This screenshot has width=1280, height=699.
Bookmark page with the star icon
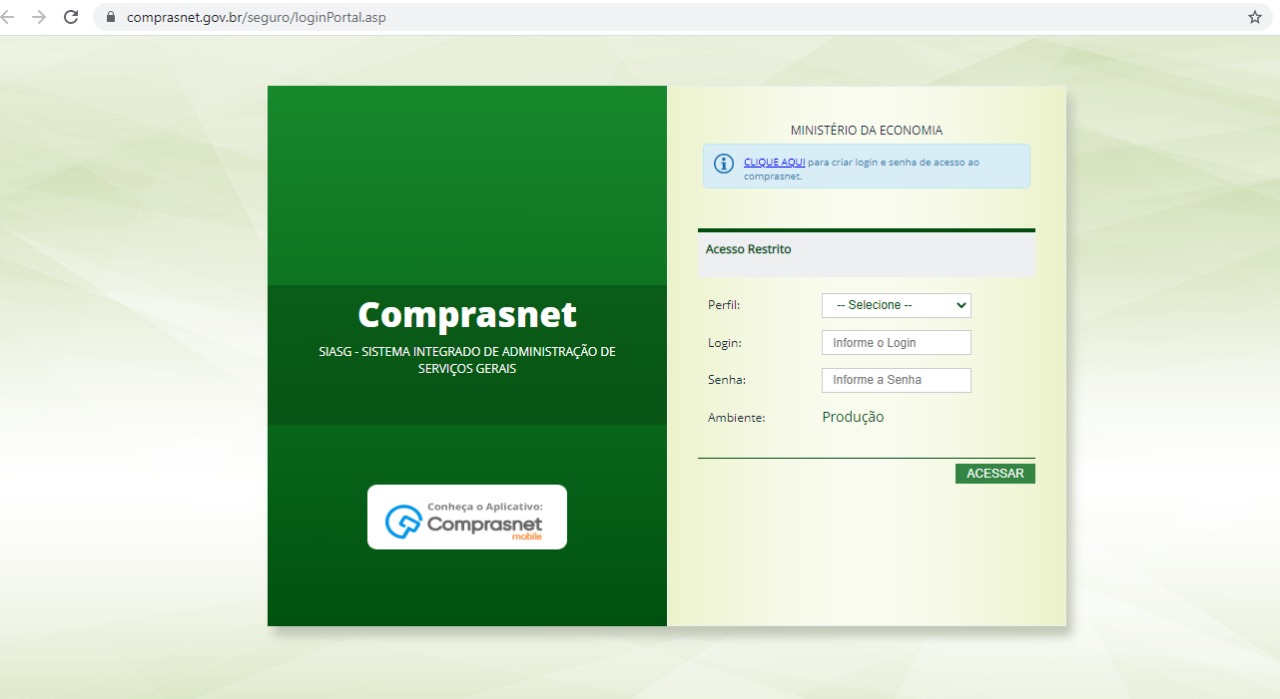point(1255,17)
